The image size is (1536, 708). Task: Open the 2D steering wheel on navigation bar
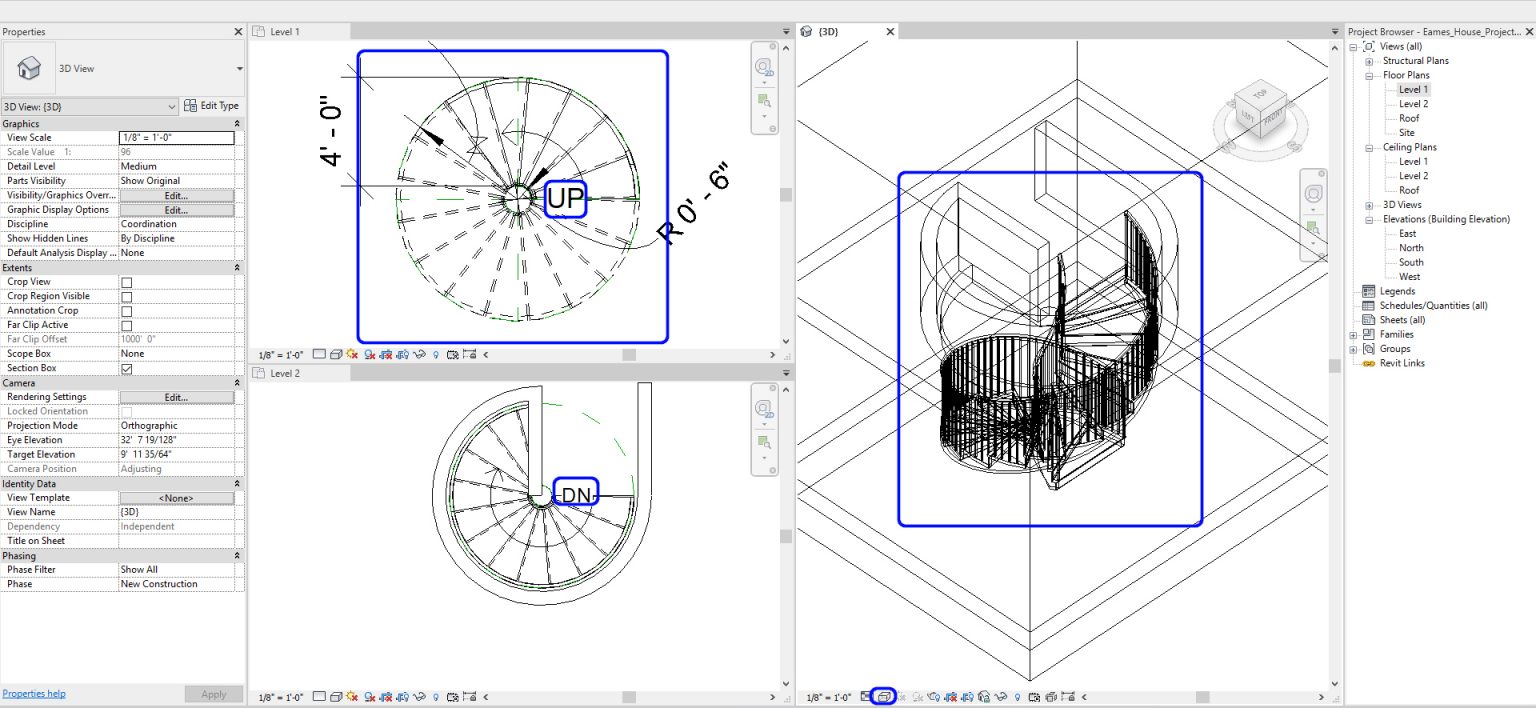(x=765, y=66)
